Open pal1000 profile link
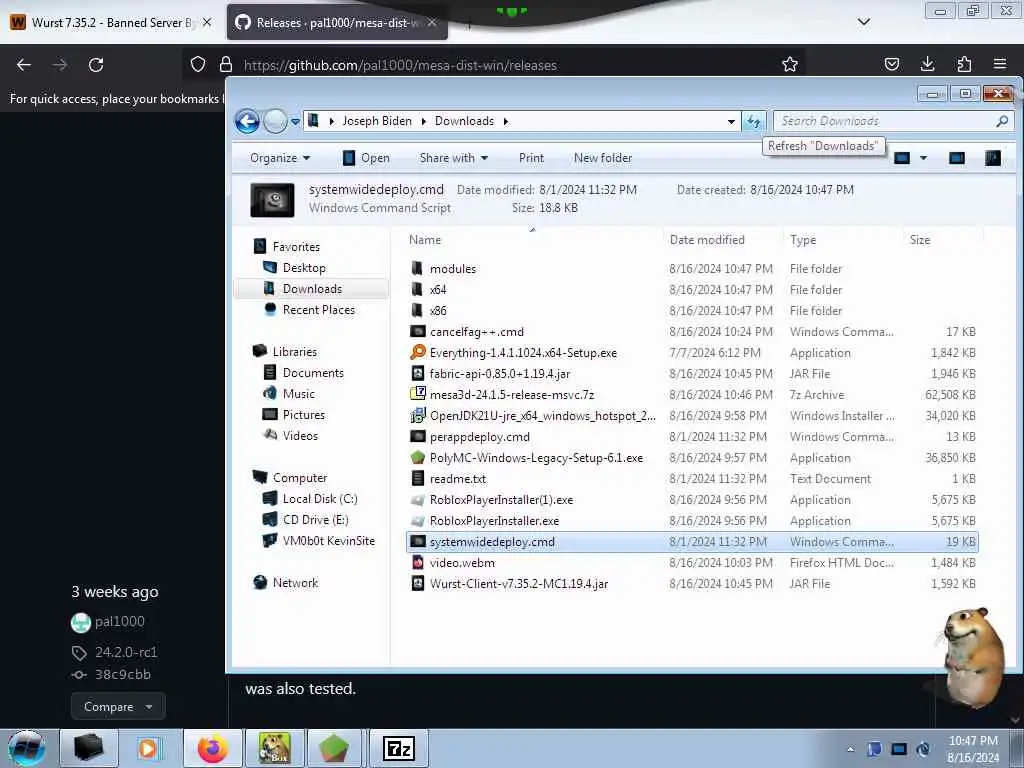Viewport: 1024px width, 768px height. 120,622
